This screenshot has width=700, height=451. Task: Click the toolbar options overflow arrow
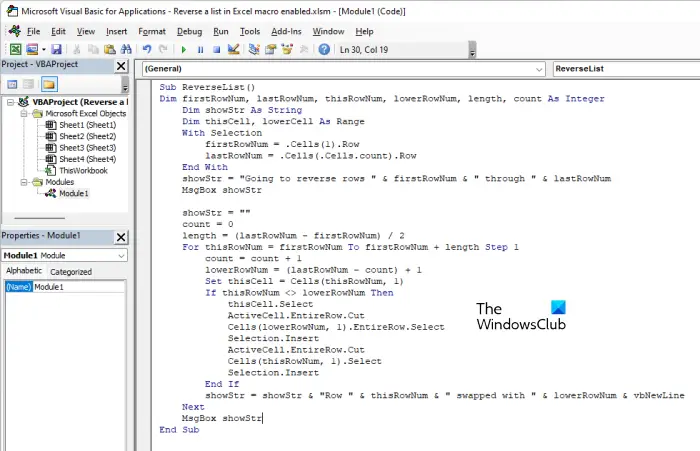tap(472, 50)
